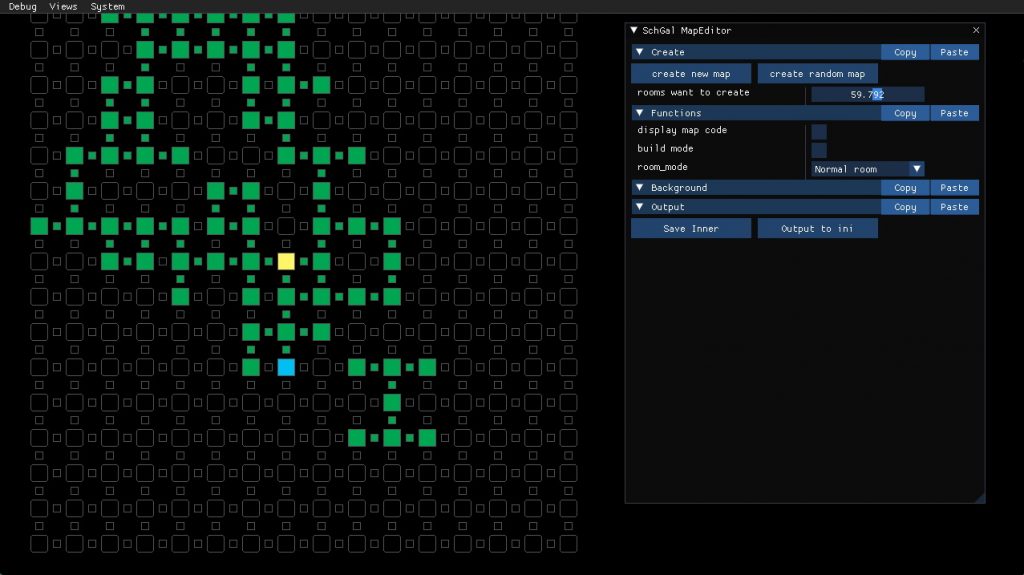Open the Views menu
The height and width of the screenshot is (575, 1024).
63,7
